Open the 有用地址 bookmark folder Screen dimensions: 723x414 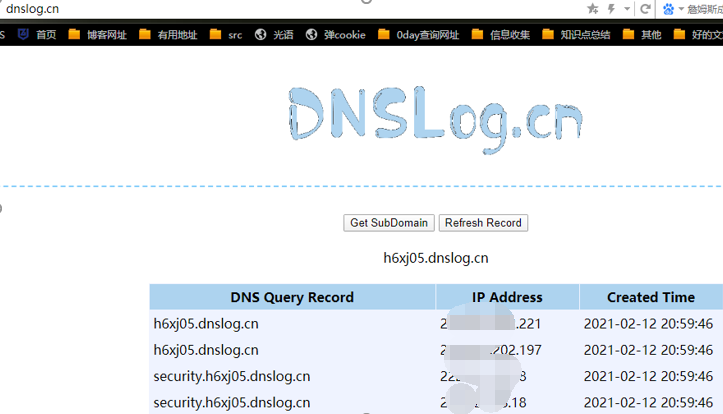coord(168,35)
